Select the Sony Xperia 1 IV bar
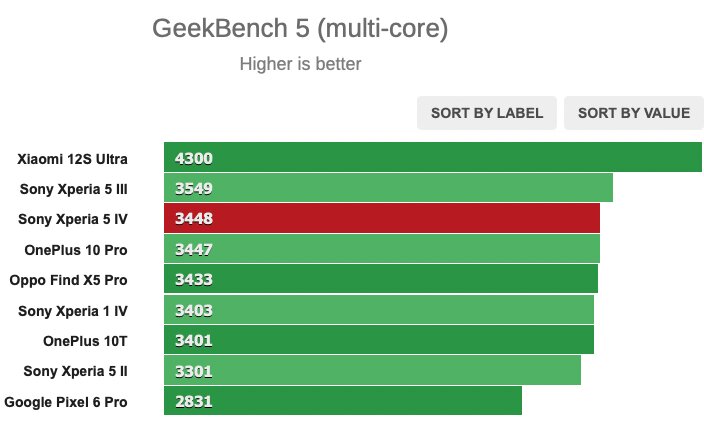The height and width of the screenshot is (422, 704). [379, 310]
